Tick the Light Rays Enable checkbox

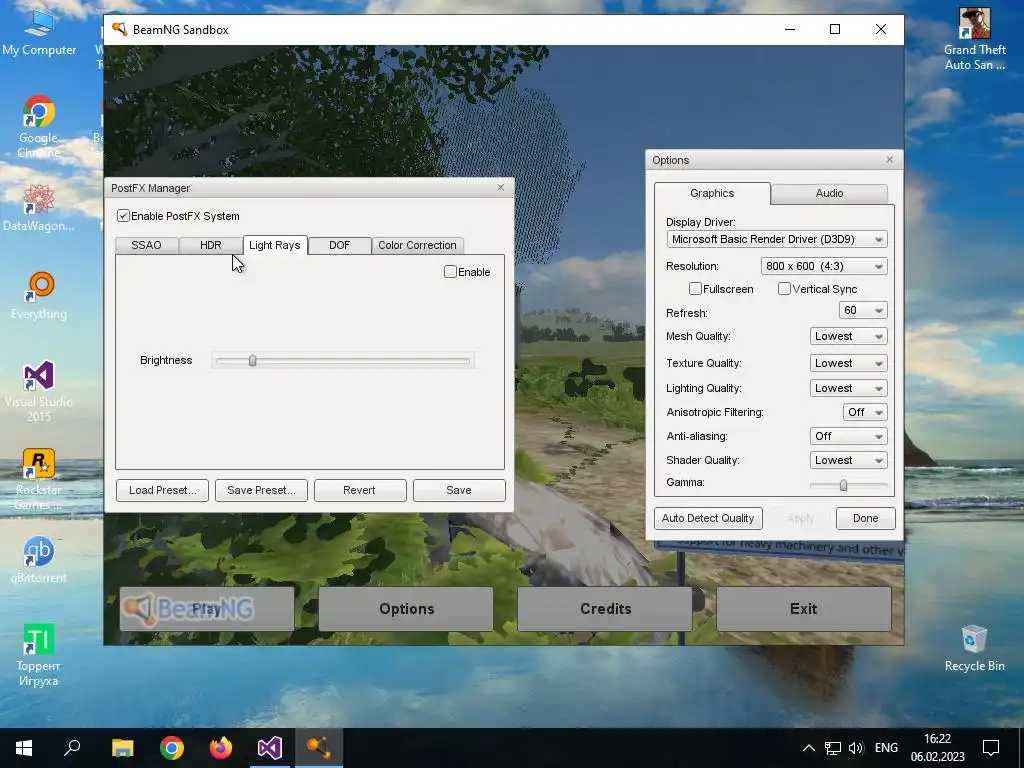click(x=450, y=272)
